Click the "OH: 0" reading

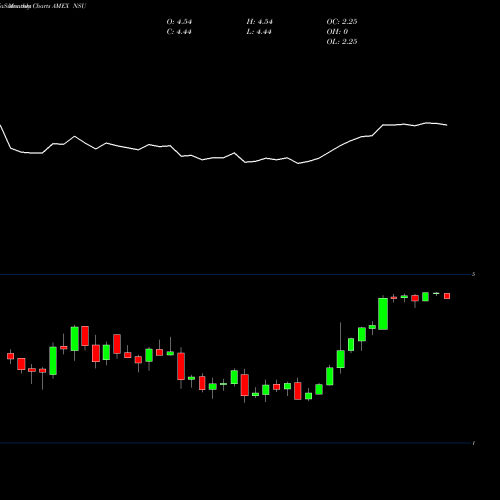(x=337, y=32)
